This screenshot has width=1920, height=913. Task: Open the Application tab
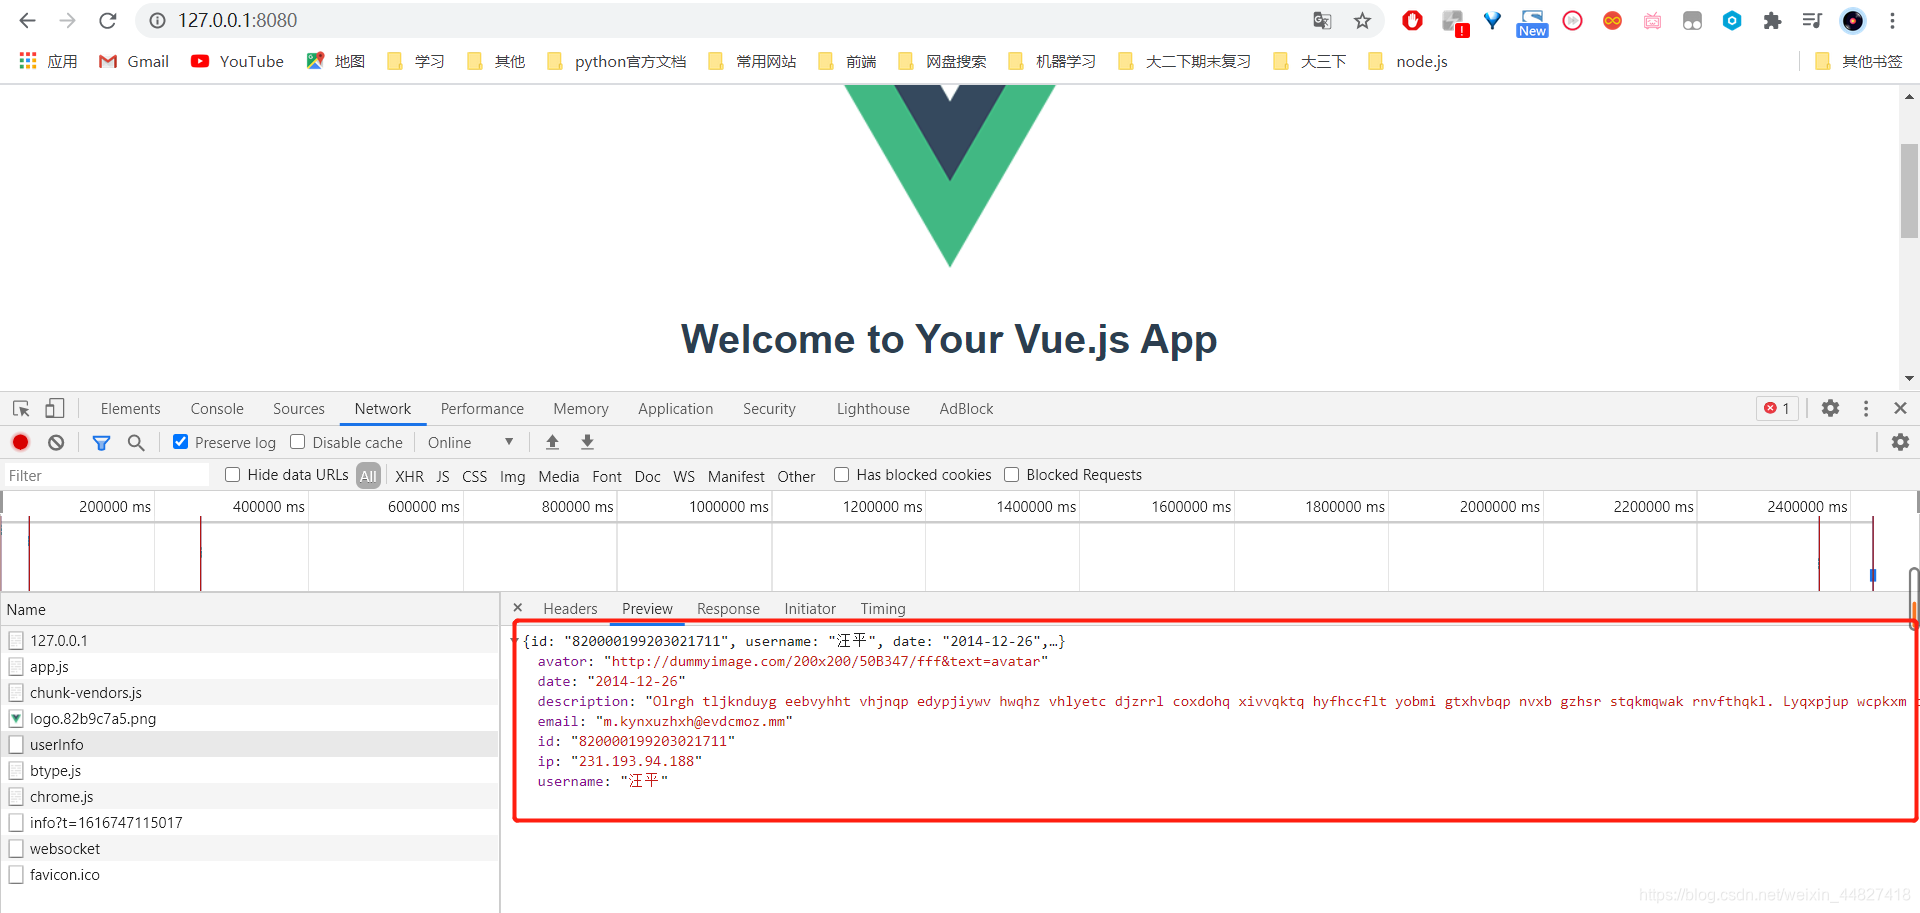pyautogui.click(x=676, y=408)
